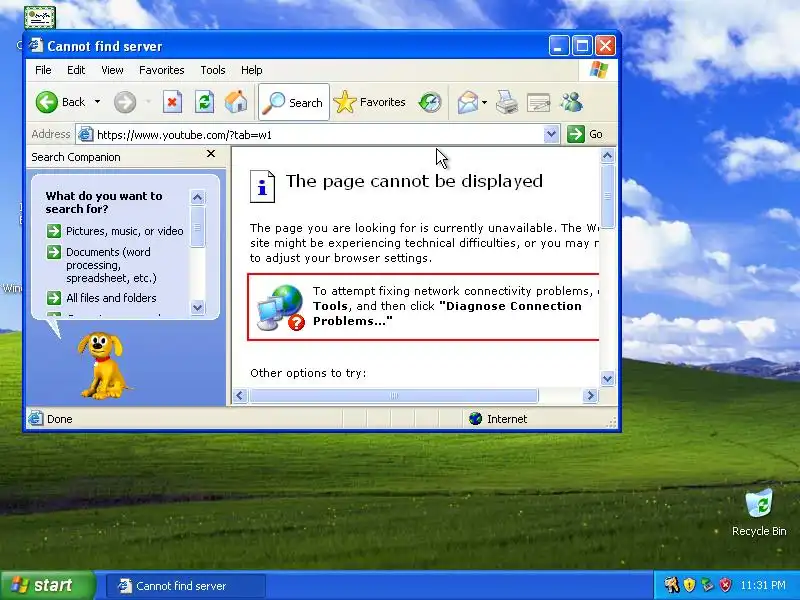This screenshot has width=800, height=600.
Task: Click the window resize grip in status bar
Action: tap(611, 421)
